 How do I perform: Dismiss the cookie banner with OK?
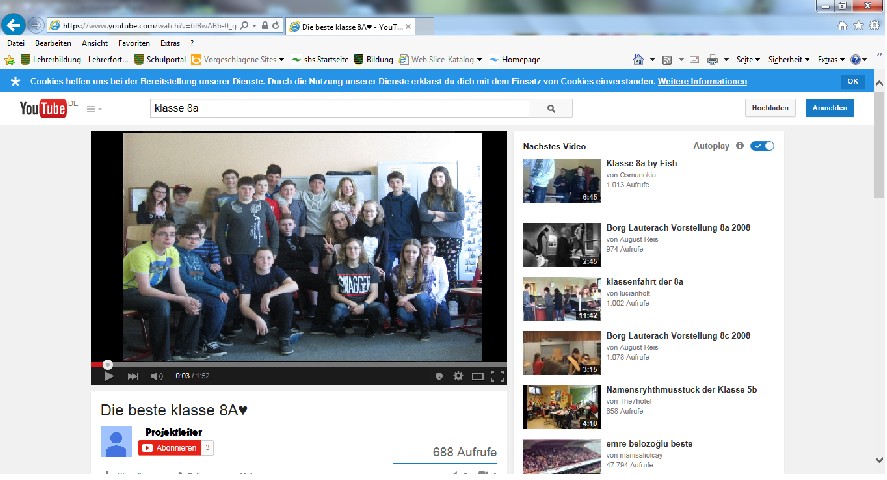point(853,81)
